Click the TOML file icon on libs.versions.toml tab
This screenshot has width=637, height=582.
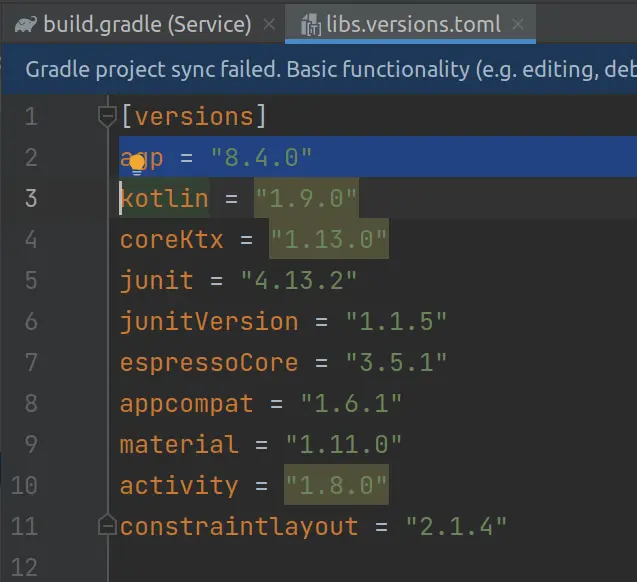point(311,25)
